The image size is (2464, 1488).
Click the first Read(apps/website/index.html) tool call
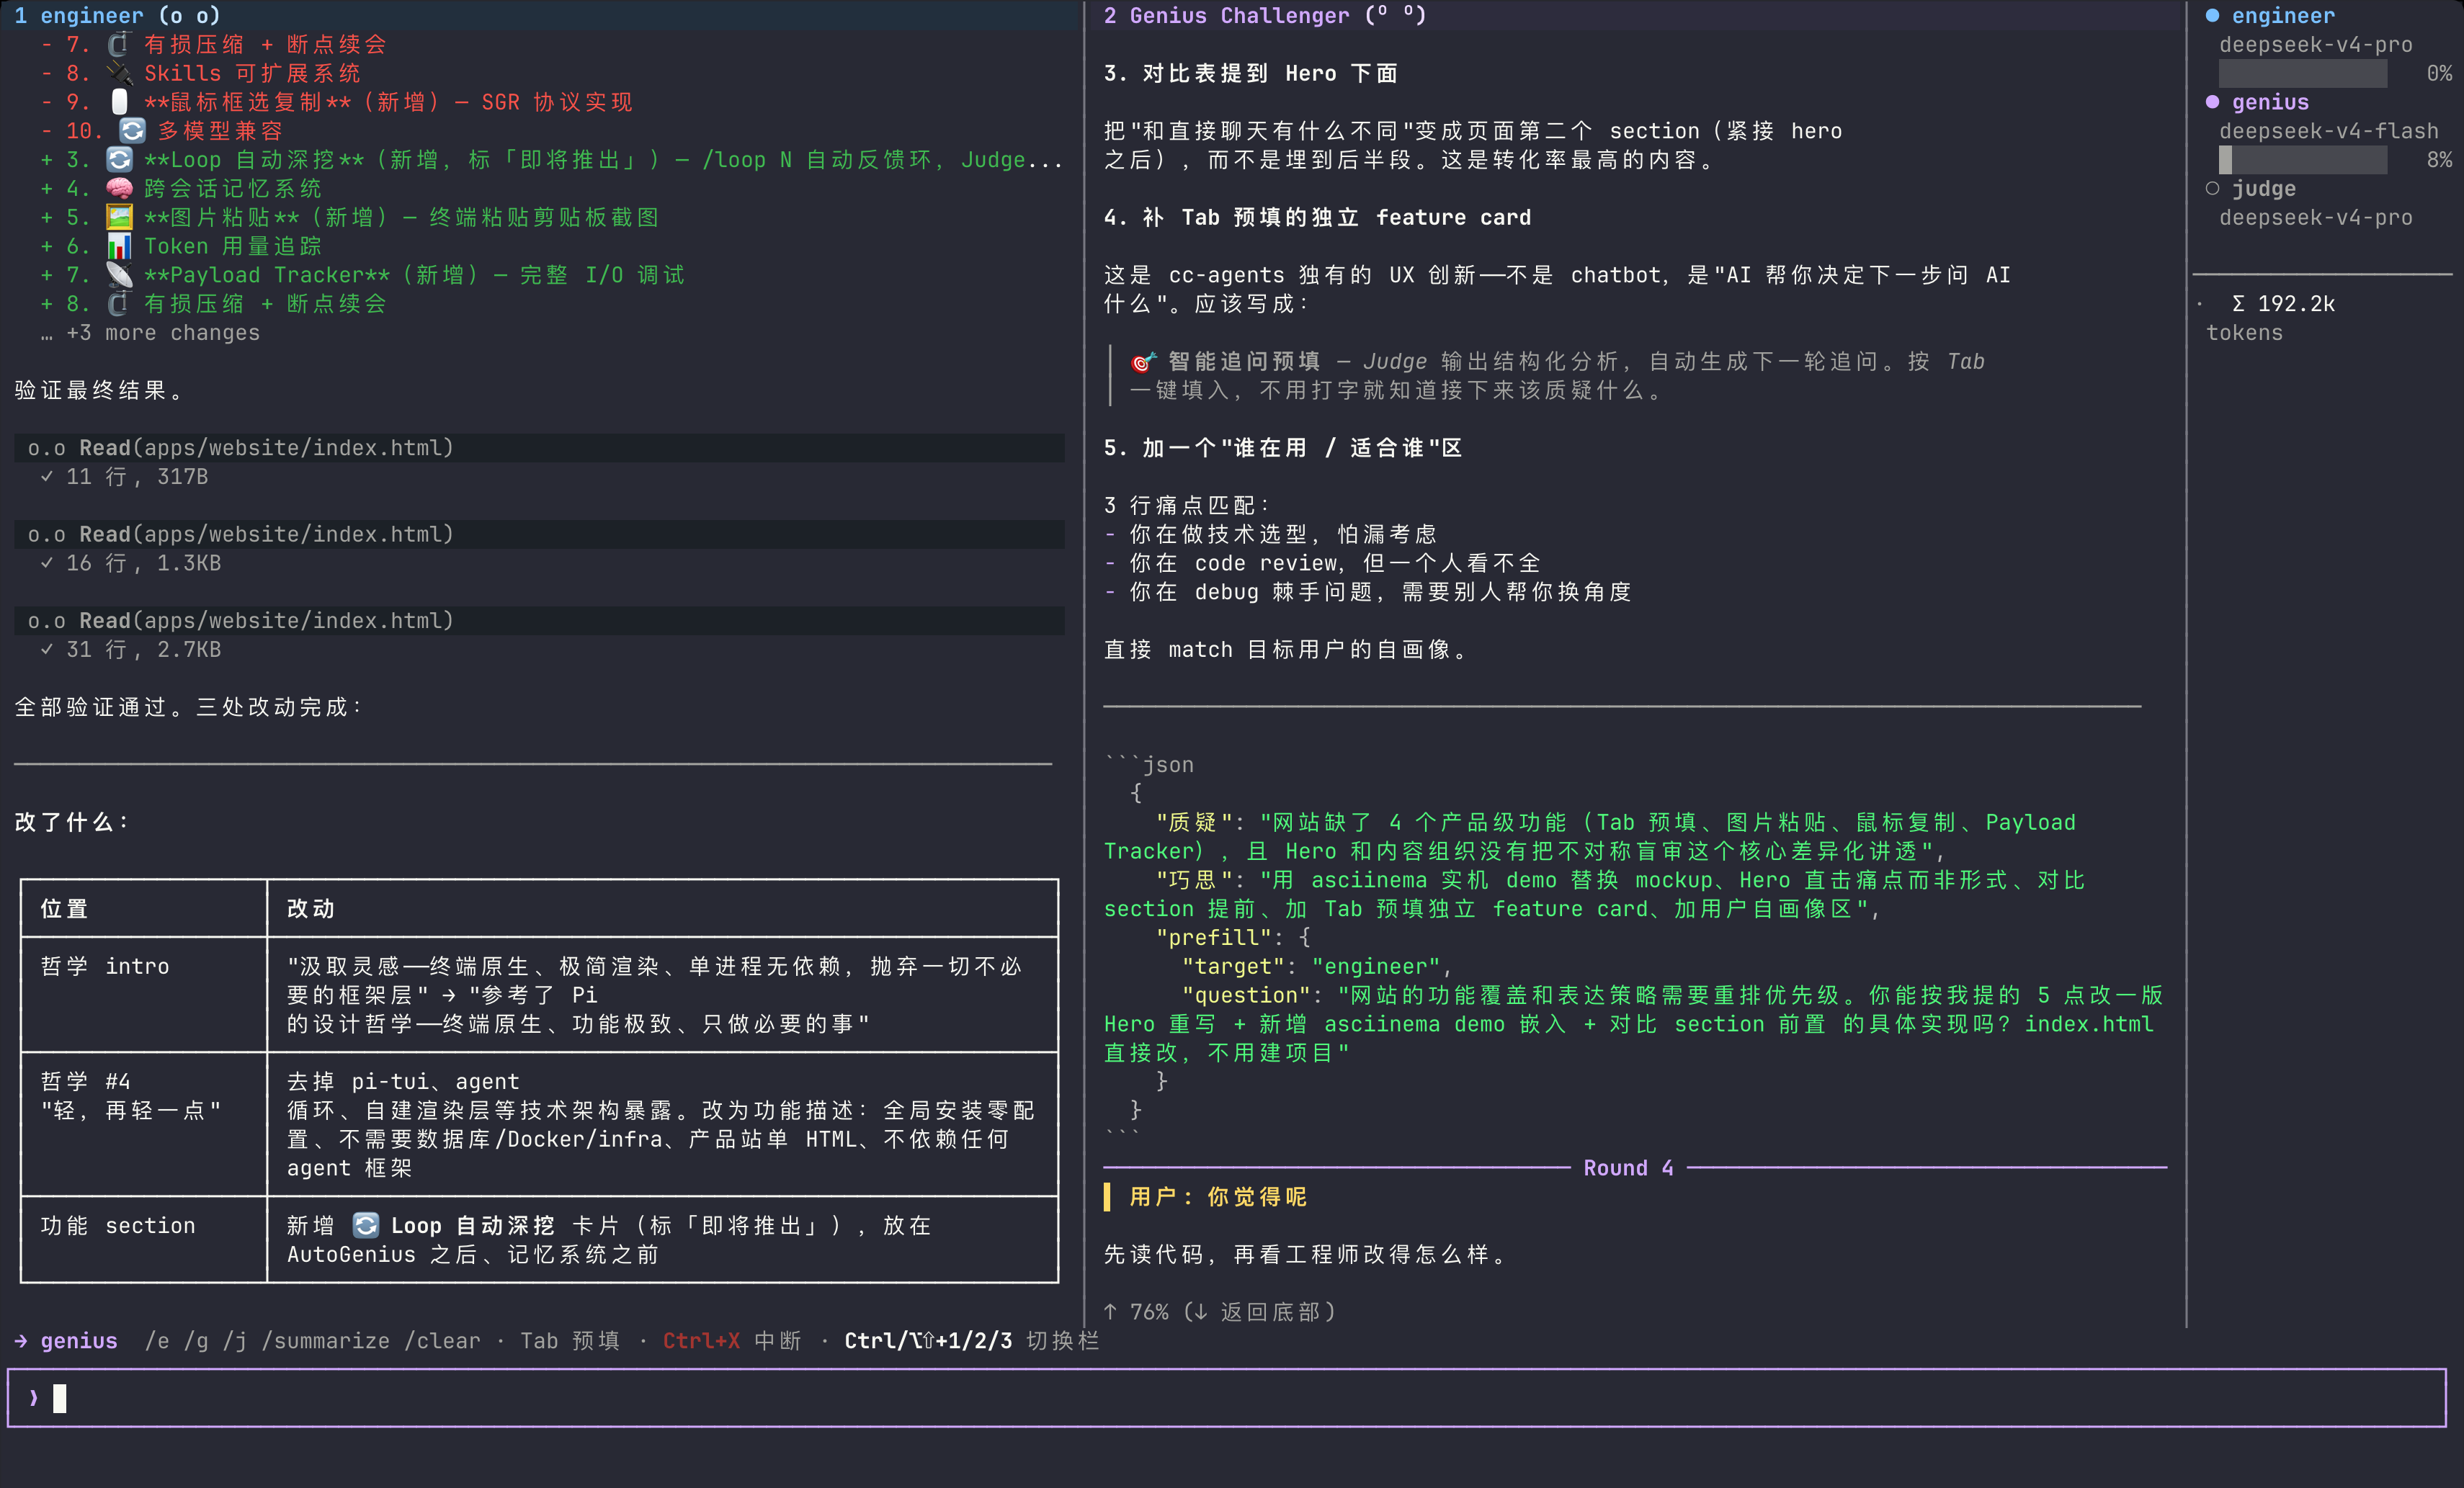pos(539,448)
